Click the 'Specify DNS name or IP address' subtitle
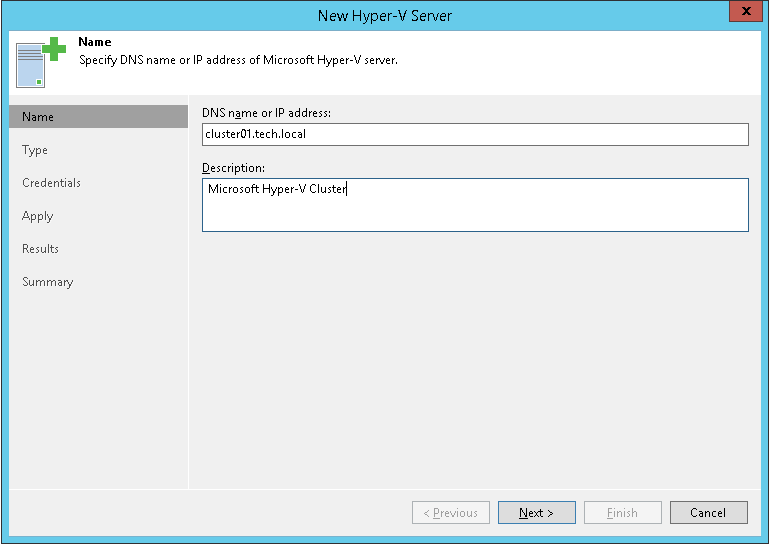771x544 pixels. pos(238,60)
